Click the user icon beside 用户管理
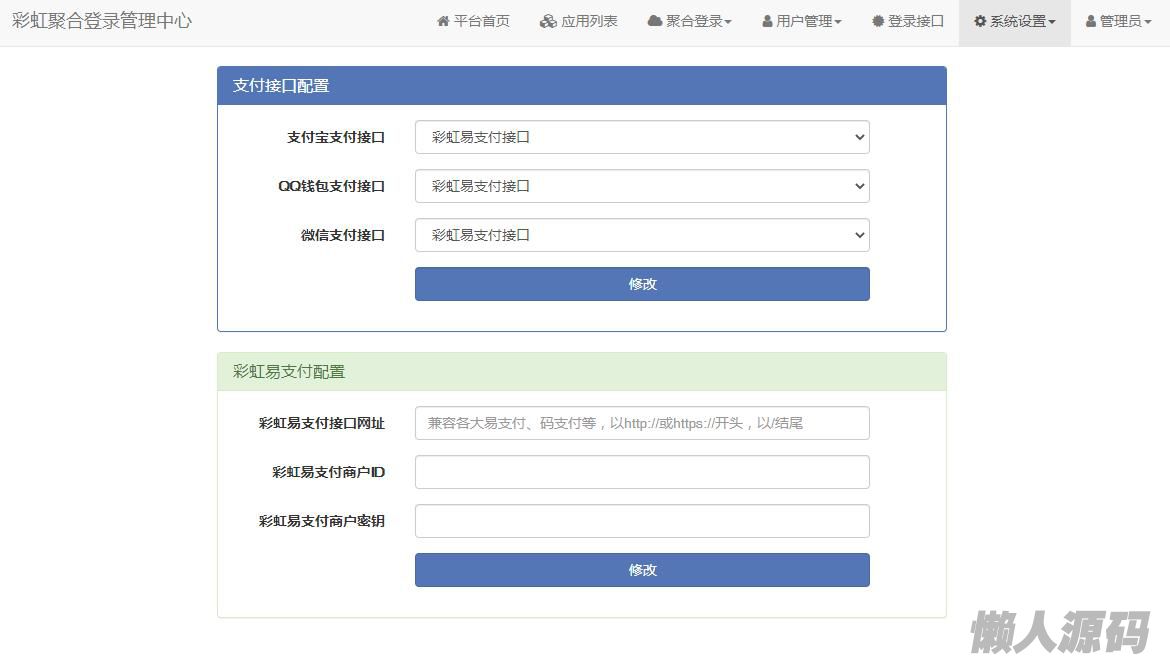This screenshot has height=667, width=1170. pos(767,21)
